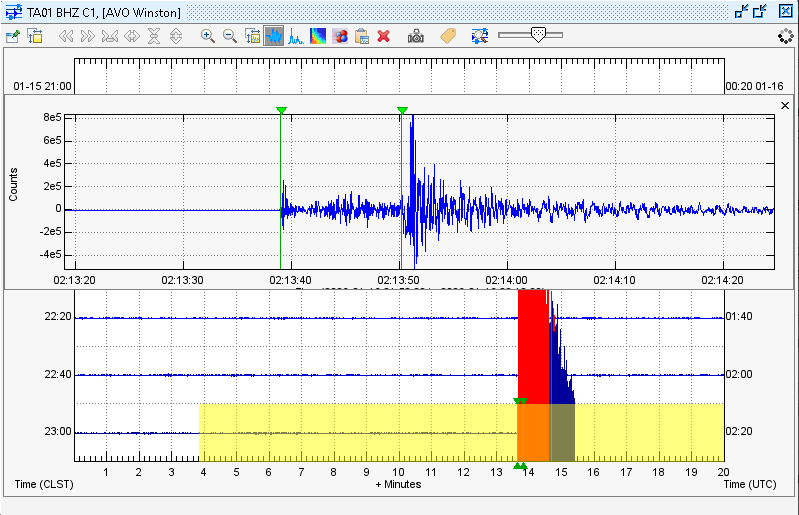Image resolution: width=799 pixels, height=515 pixels.
Task: Click the top time ruler bar
Action: click(399, 76)
